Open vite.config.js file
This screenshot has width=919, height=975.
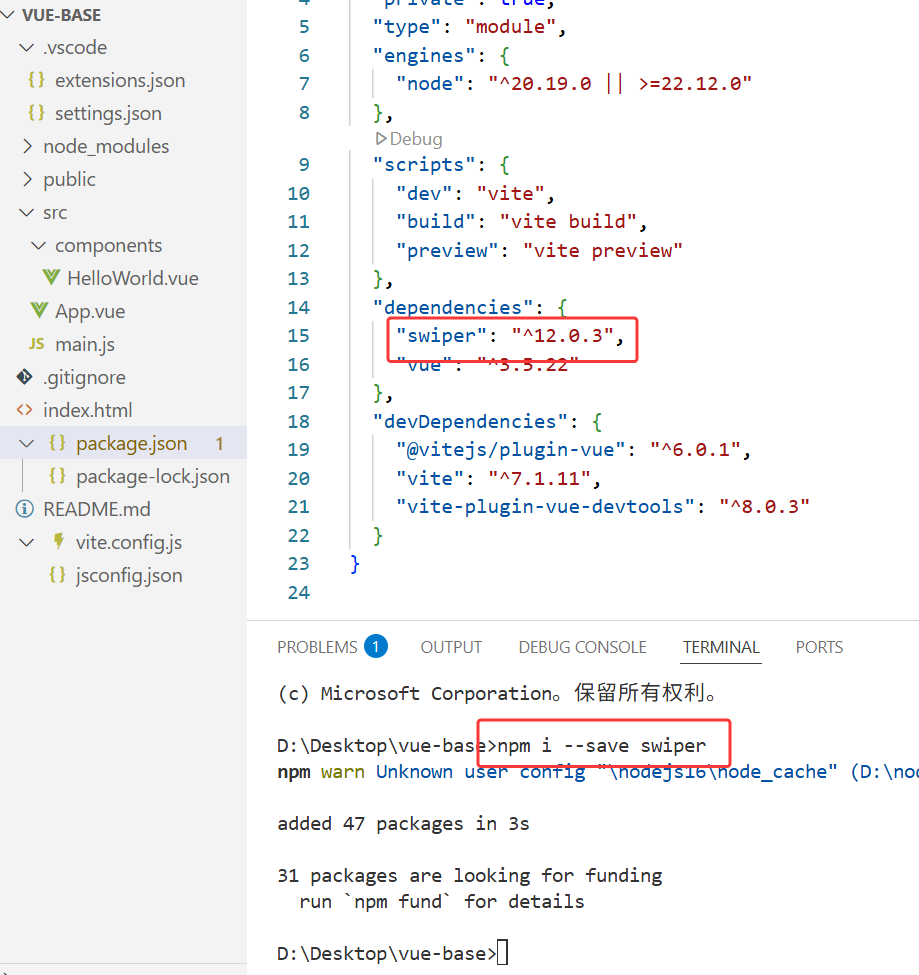click(129, 542)
